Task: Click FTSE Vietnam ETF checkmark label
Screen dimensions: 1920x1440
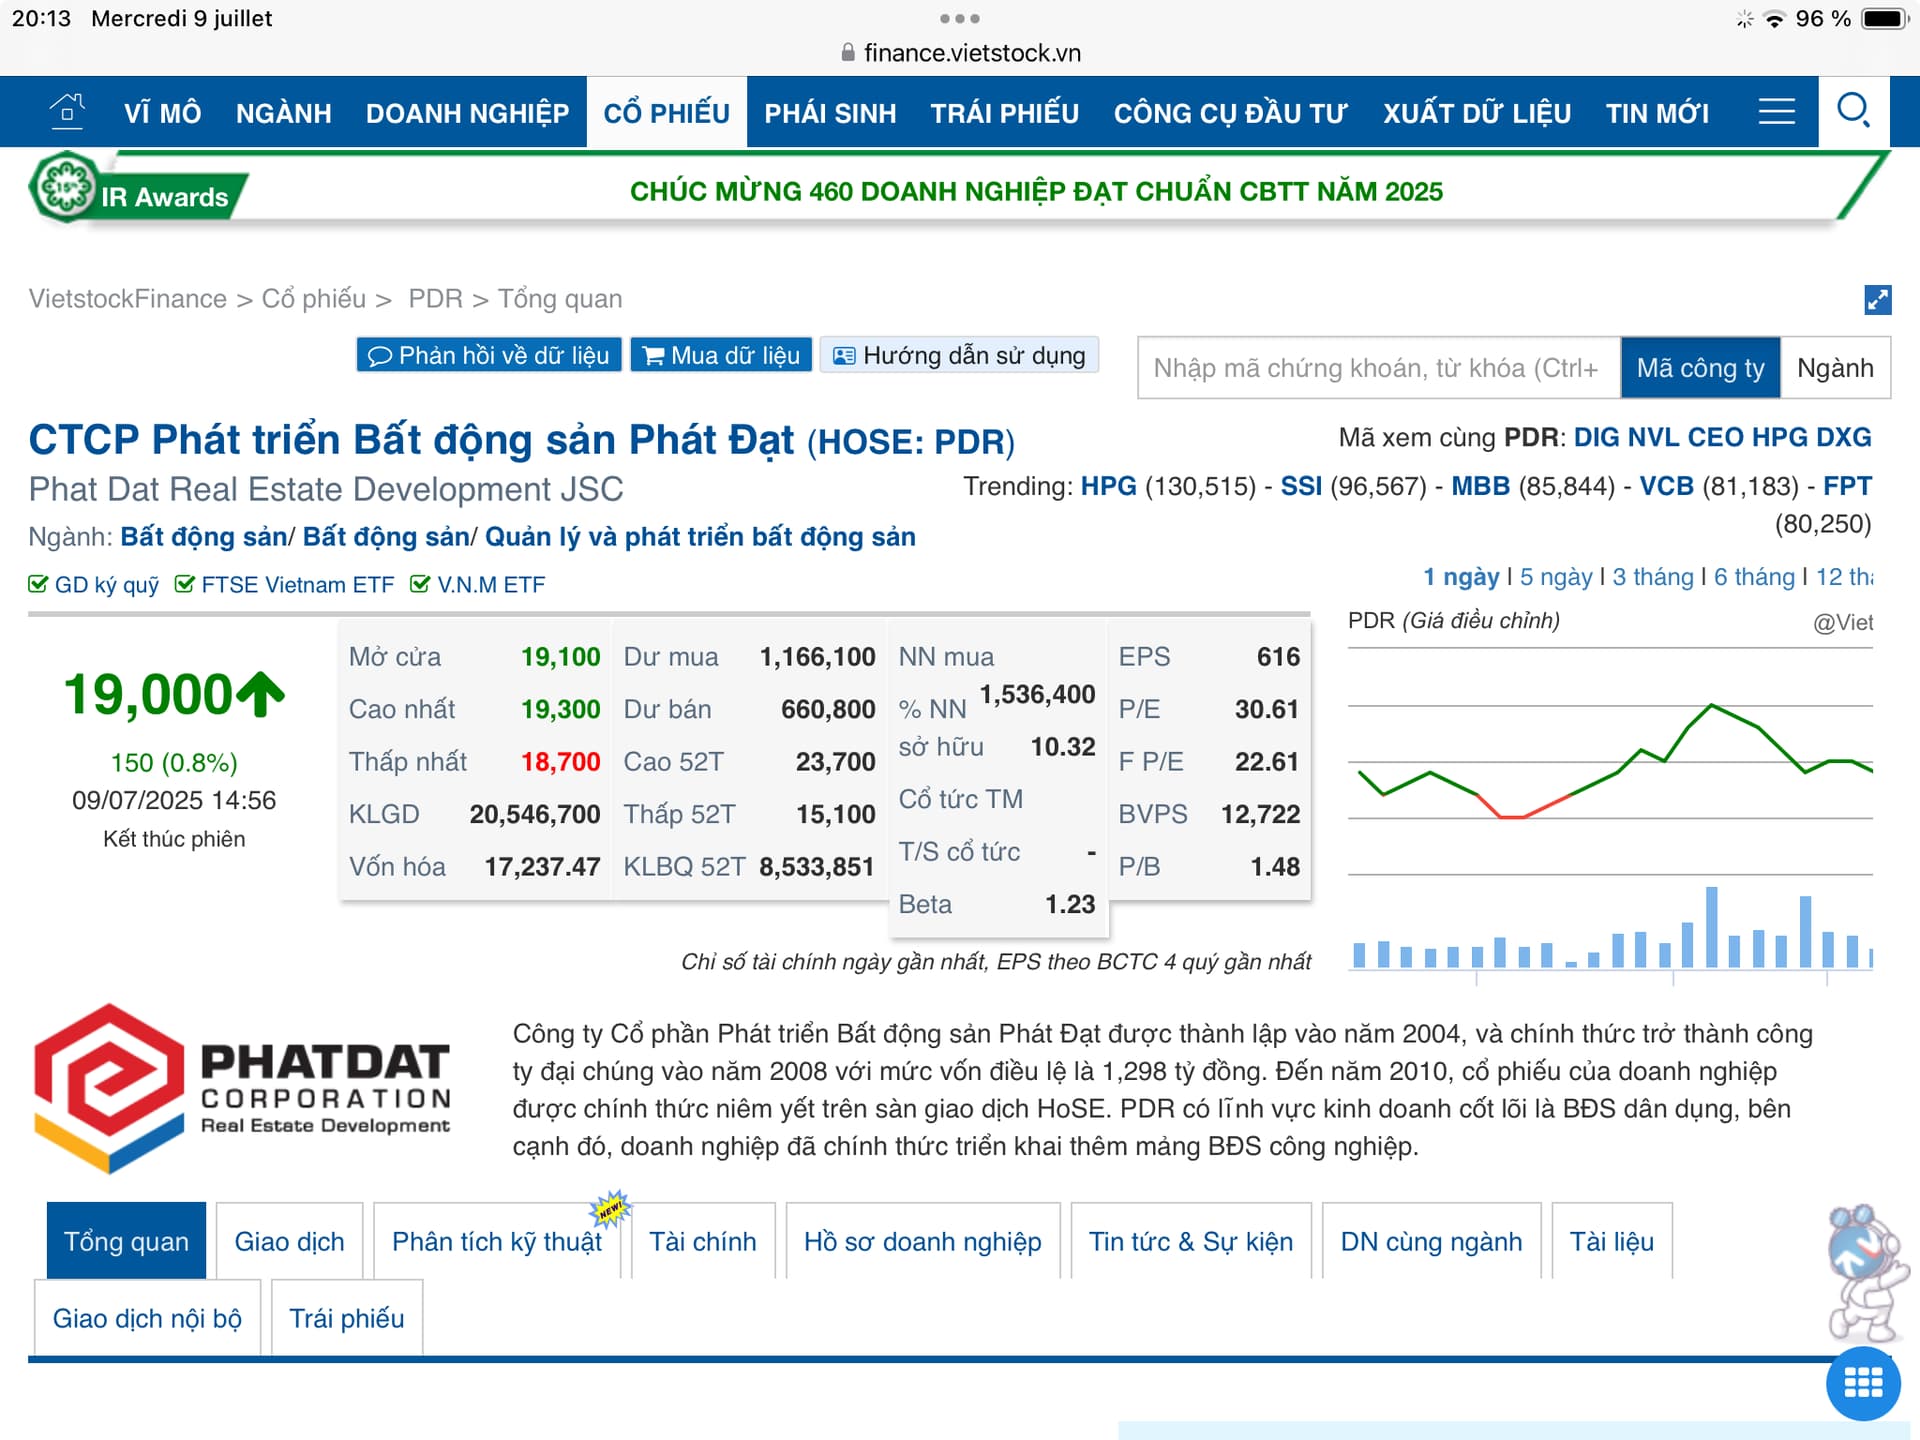Action: (x=285, y=584)
